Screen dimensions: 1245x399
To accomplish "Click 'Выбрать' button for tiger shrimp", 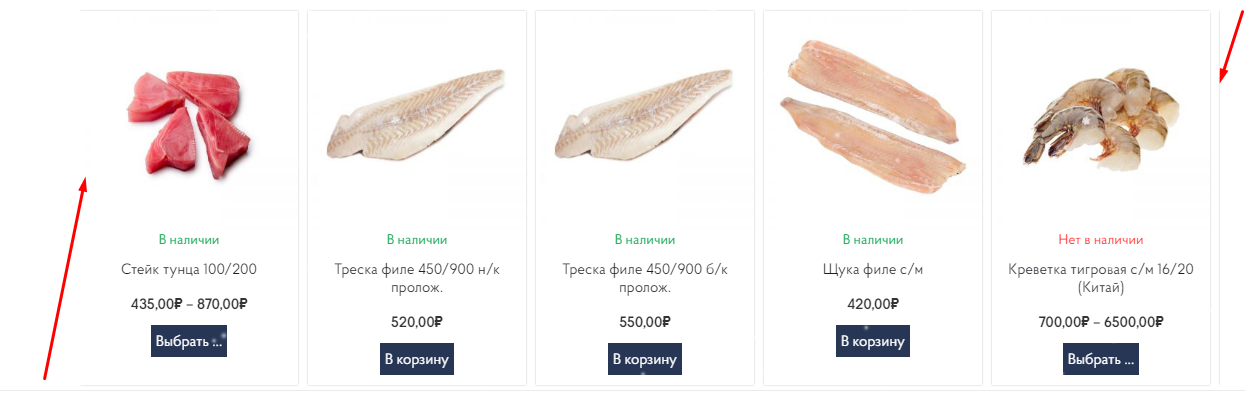I will (x=1101, y=359).
